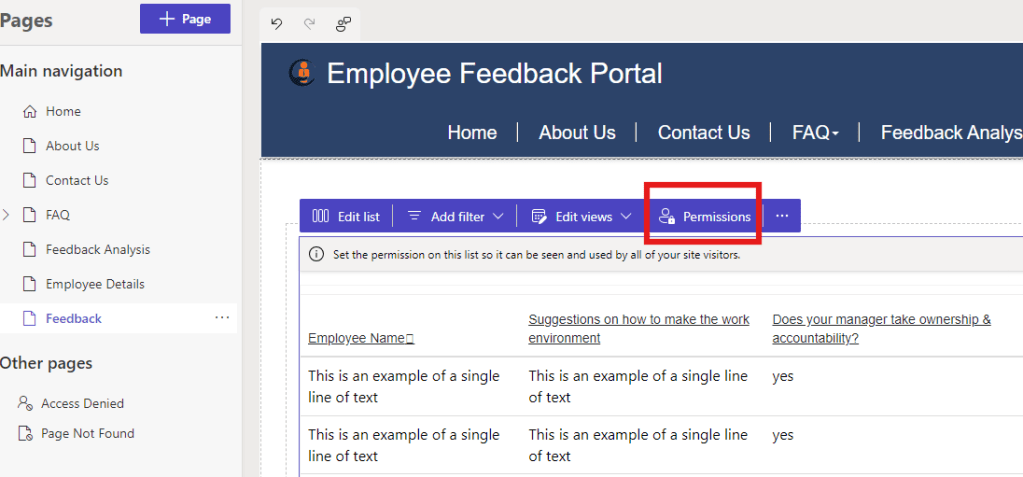This screenshot has width=1023, height=477.
Task: Open the Access Denied page
Action: tap(82, 404)
